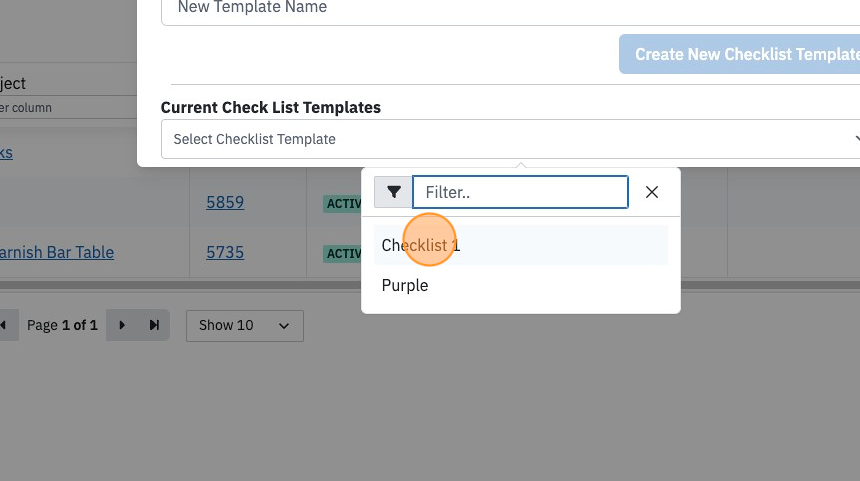Go to next page arrow
This screenshot has height=481, width=860.
coord(122,325)
